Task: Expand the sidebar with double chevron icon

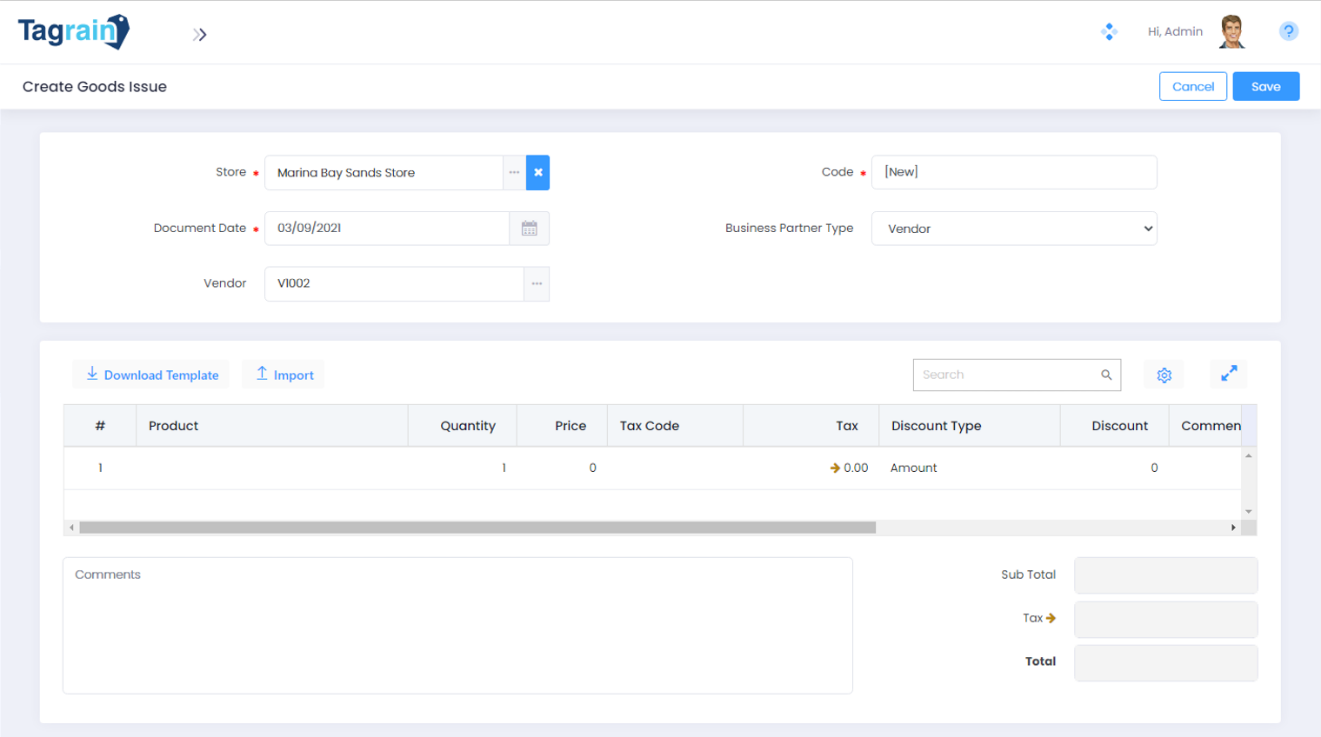Action: point(200,35)
